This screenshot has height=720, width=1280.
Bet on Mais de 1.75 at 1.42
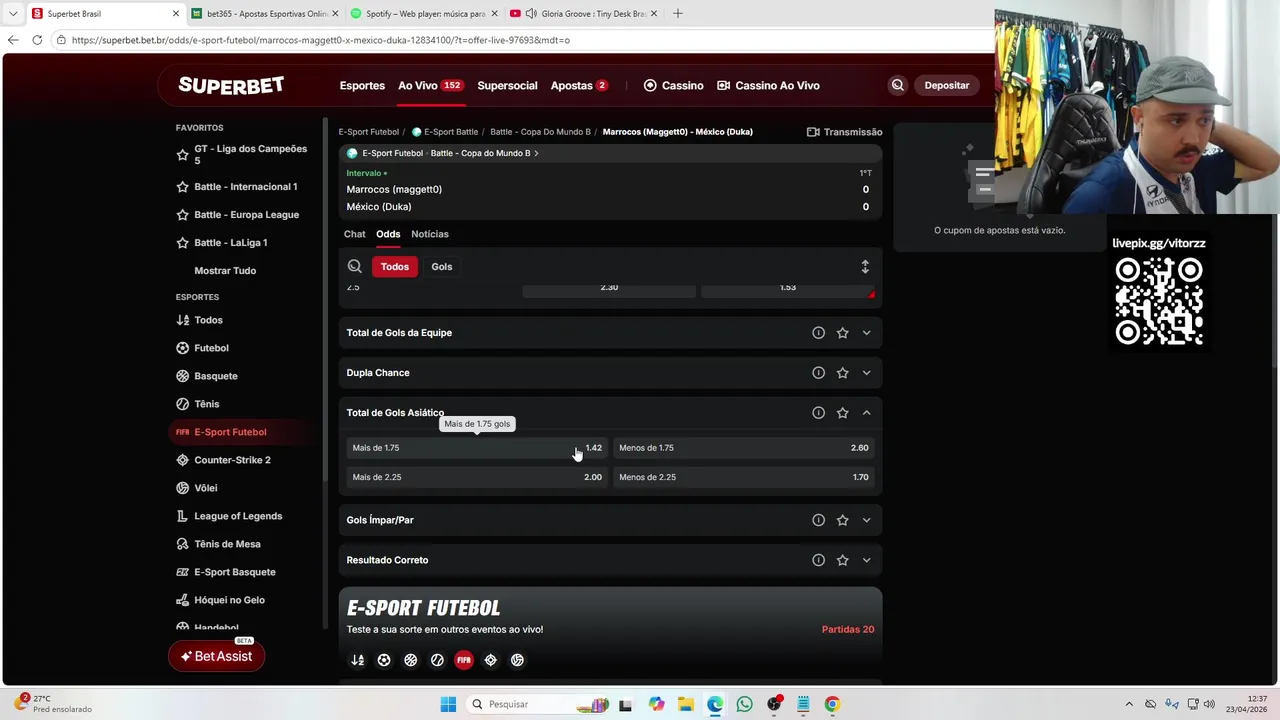click(x=477, y=448)
